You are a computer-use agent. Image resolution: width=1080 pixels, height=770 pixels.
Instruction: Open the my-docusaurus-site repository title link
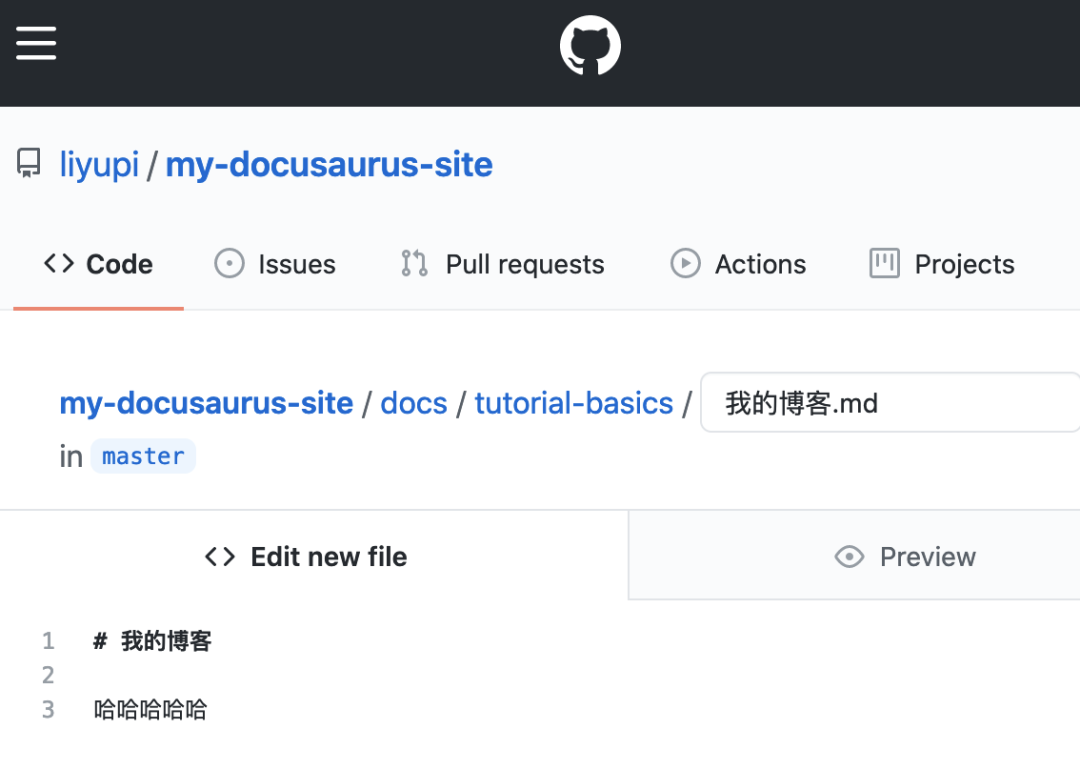pyautogui.click(x=329, y=164)
